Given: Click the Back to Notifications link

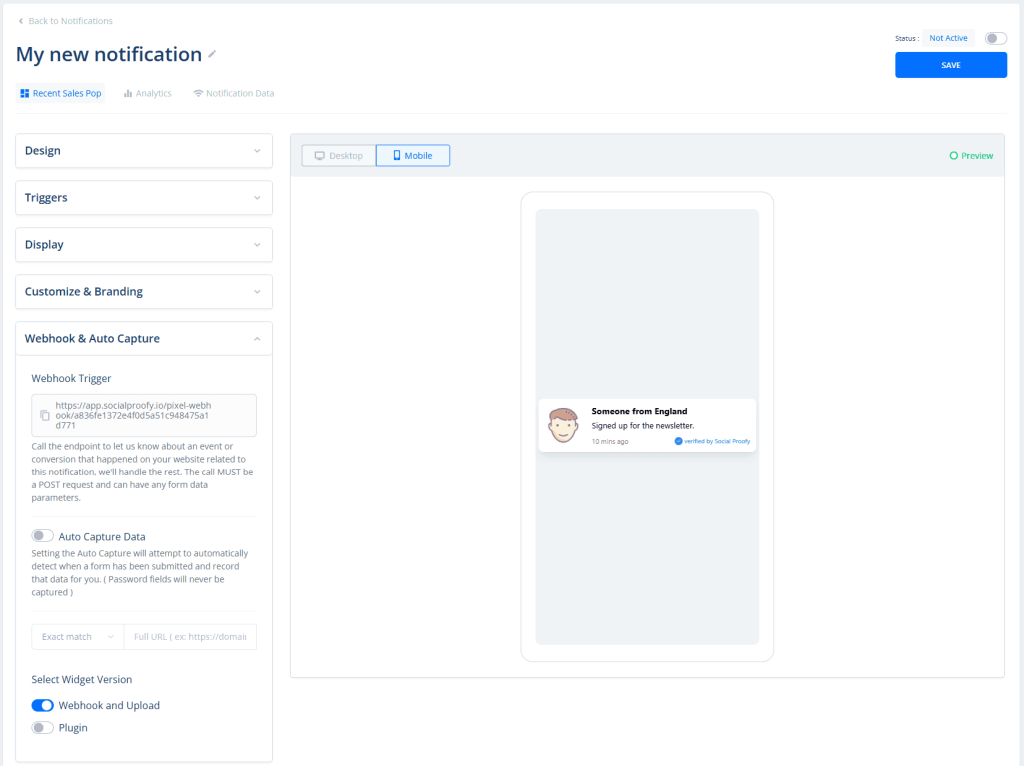Looking at the screenshot, I should (65, 20).
